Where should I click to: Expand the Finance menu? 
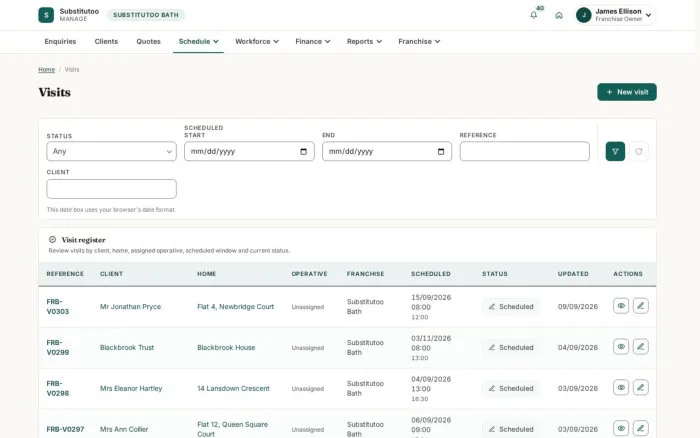click(312, 42)
